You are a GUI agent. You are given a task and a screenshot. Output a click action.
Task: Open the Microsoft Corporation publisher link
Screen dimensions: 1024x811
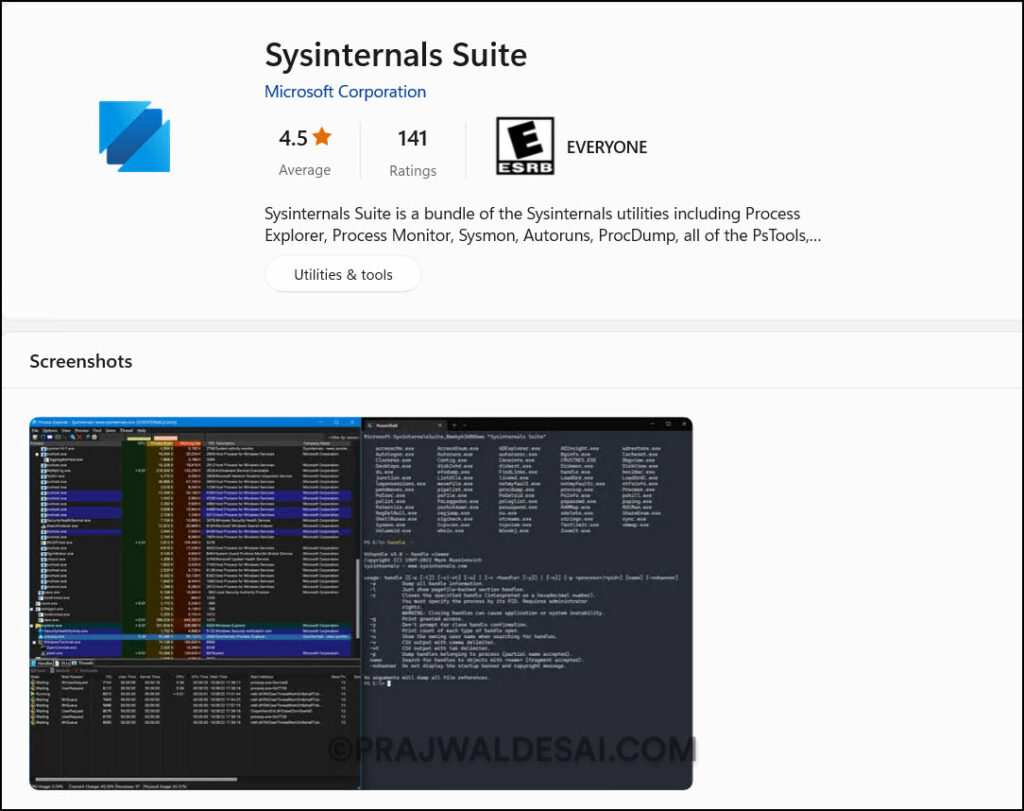pos(345,91)
